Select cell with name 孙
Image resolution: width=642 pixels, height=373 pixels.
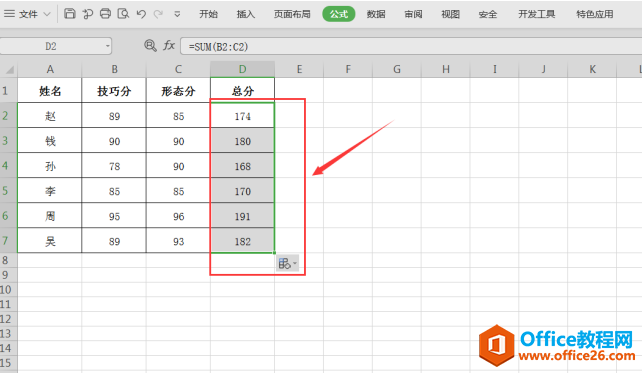50,166
